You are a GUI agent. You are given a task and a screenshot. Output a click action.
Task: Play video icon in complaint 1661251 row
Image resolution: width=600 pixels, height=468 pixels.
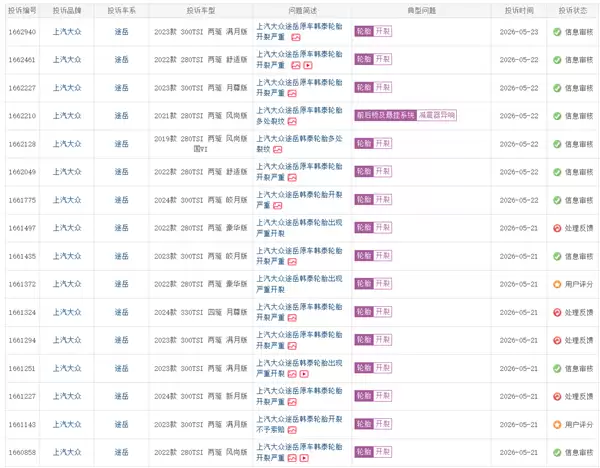(x=304, y=374)
